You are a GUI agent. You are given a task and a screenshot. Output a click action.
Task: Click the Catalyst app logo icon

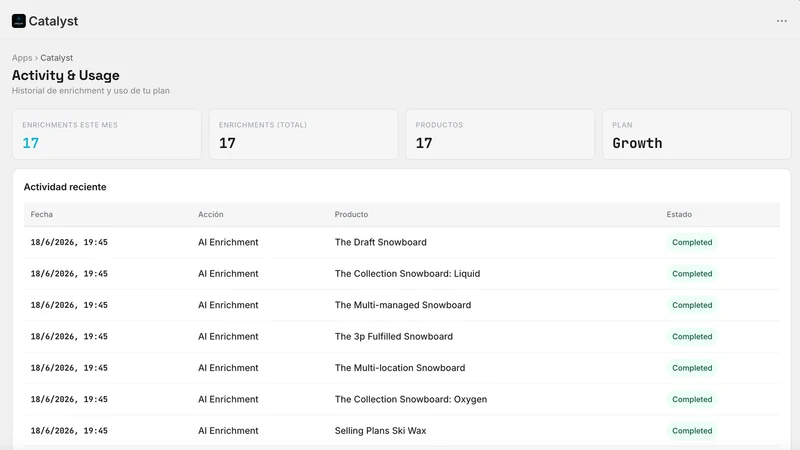pos(19,21)
